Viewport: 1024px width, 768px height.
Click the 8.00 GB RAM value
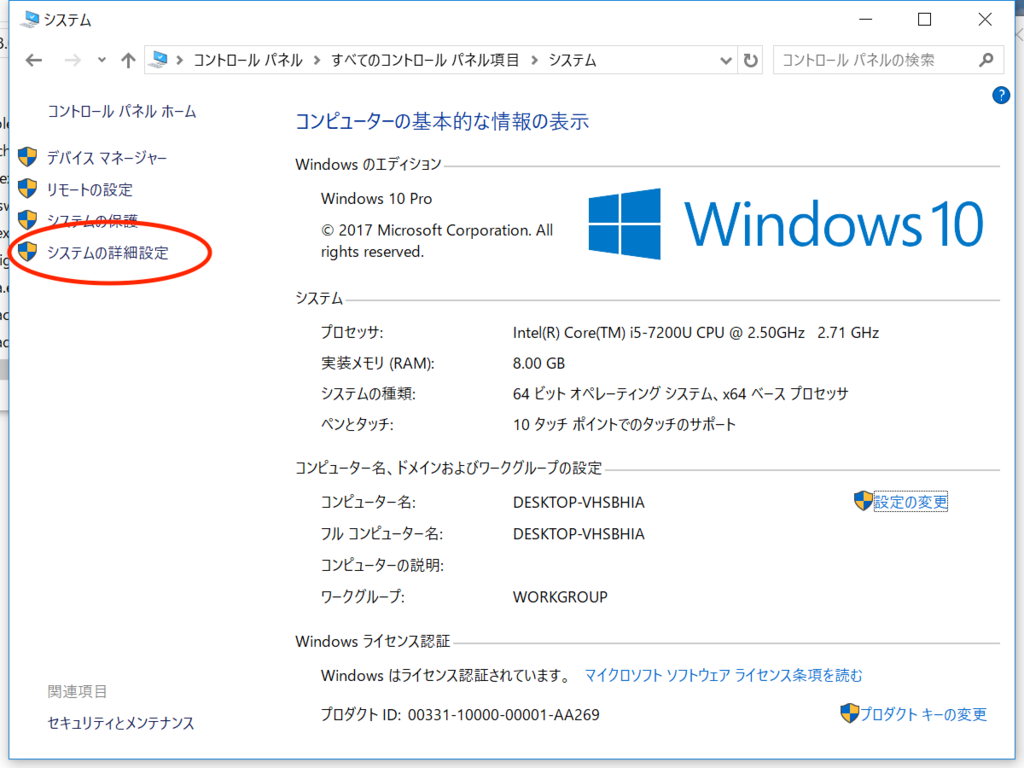coord(539,363)
